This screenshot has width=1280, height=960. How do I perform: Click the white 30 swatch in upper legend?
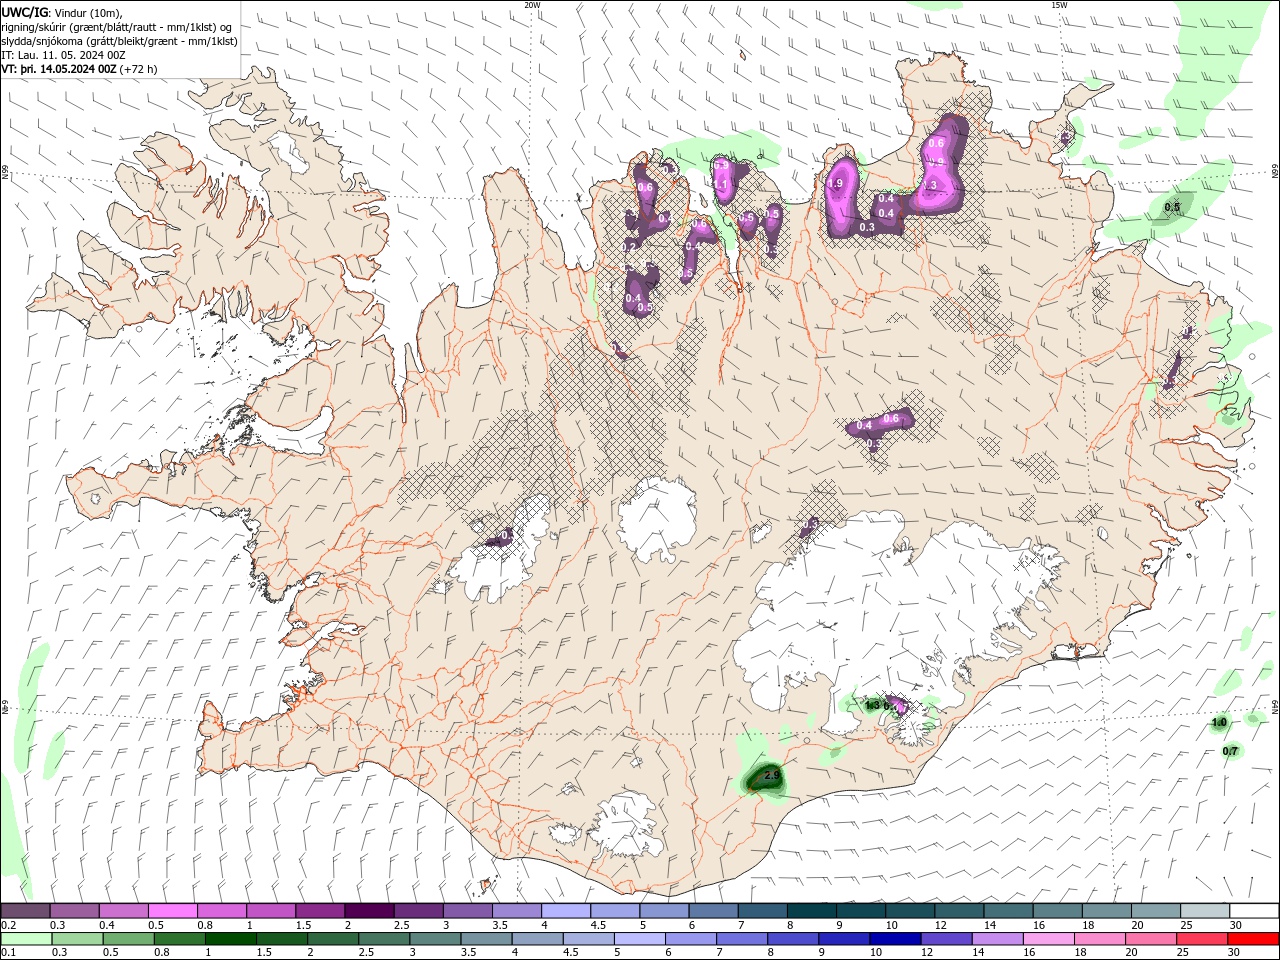tap(1254, 911)
